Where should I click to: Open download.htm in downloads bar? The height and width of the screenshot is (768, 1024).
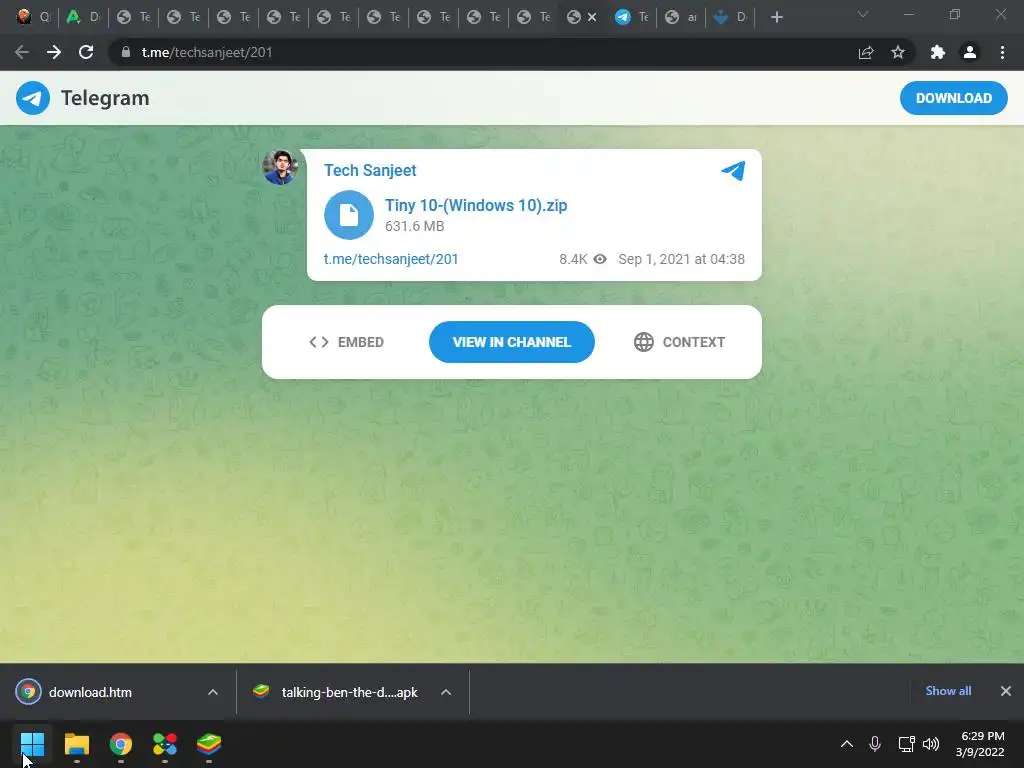(x=90, y=692)
